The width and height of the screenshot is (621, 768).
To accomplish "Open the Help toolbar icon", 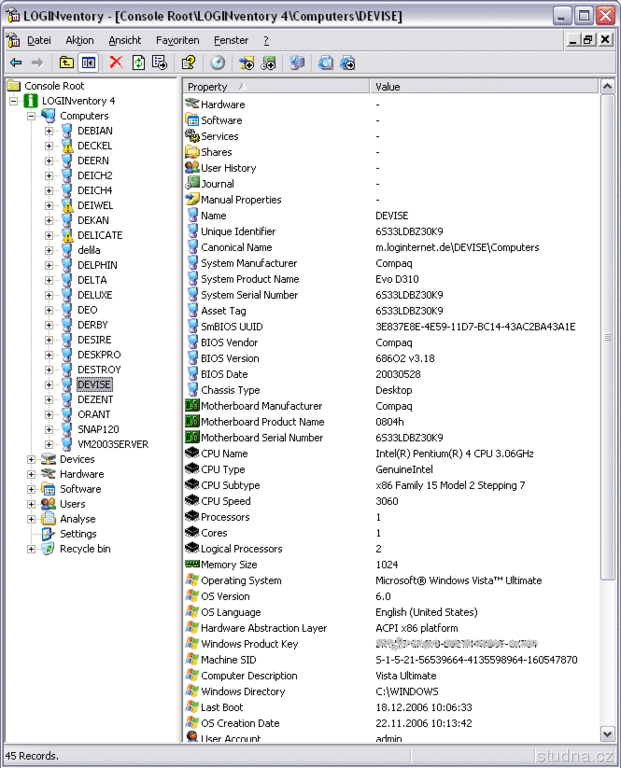I will (189, 63).
